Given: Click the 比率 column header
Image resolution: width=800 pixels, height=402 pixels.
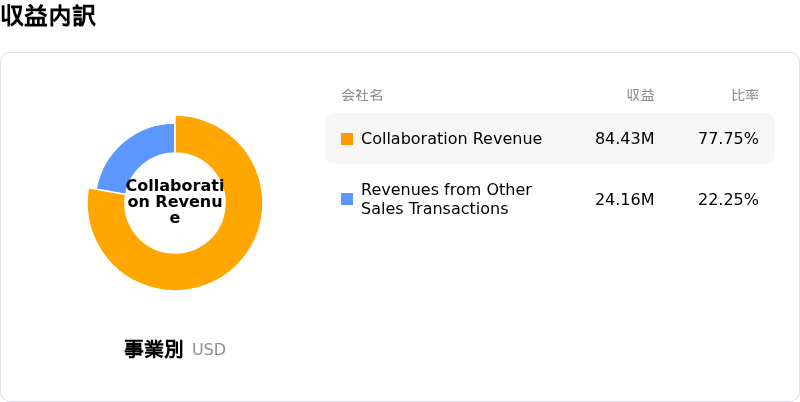Looking at the screenshot, I should [x=745, y=95].
